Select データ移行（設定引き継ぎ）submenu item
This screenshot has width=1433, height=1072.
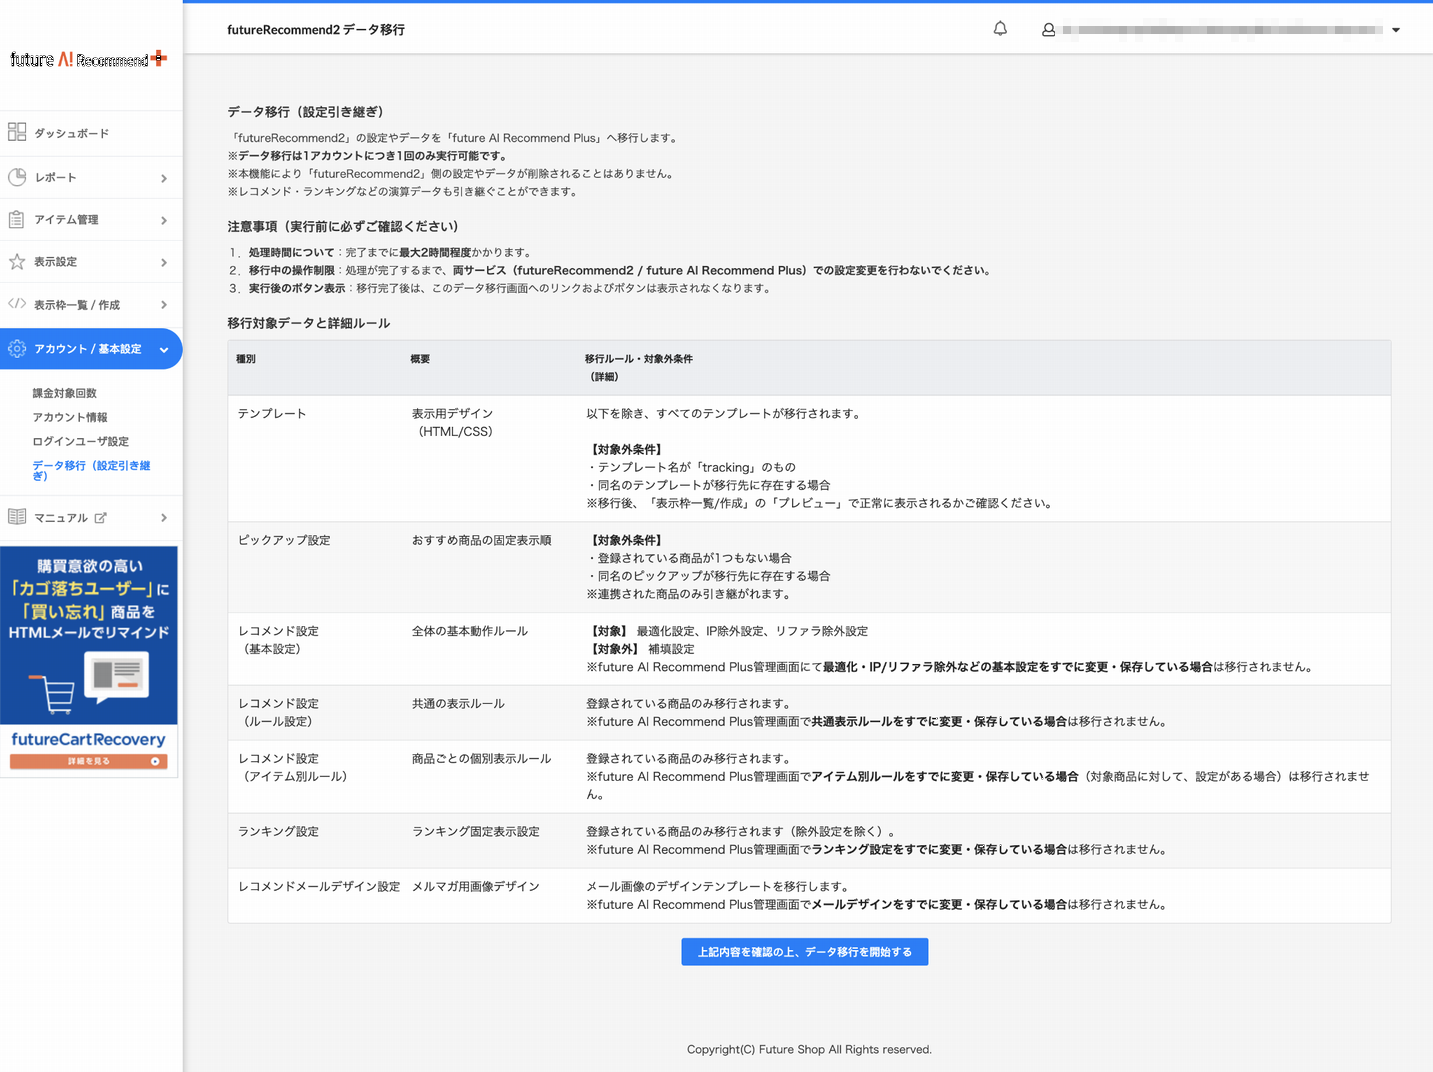tap(91, 470)
